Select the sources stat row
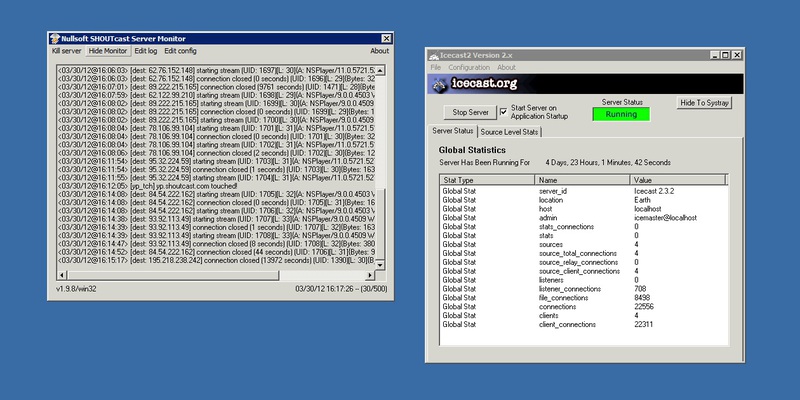Viewport: 800px width, 400px height. click(583, 244)
